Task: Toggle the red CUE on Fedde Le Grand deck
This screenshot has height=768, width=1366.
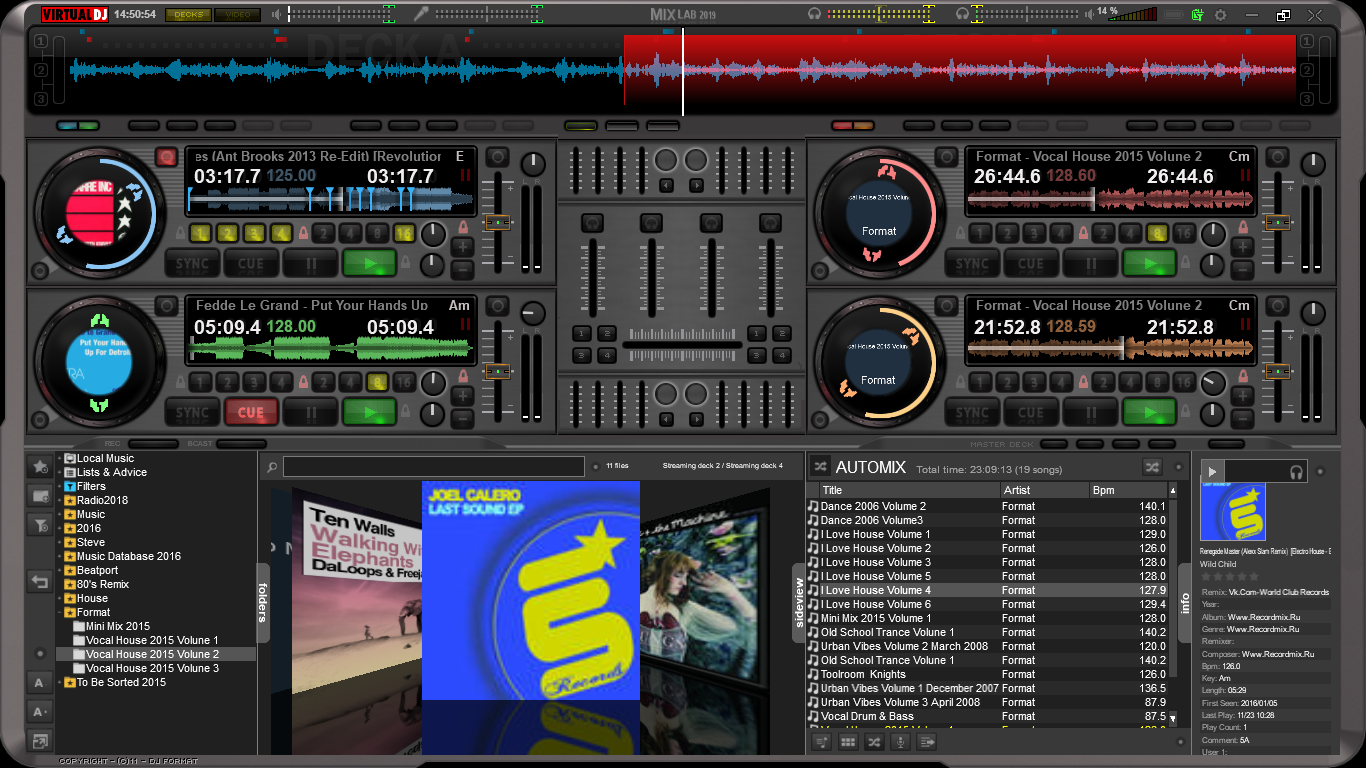Action: coord(251,412)
